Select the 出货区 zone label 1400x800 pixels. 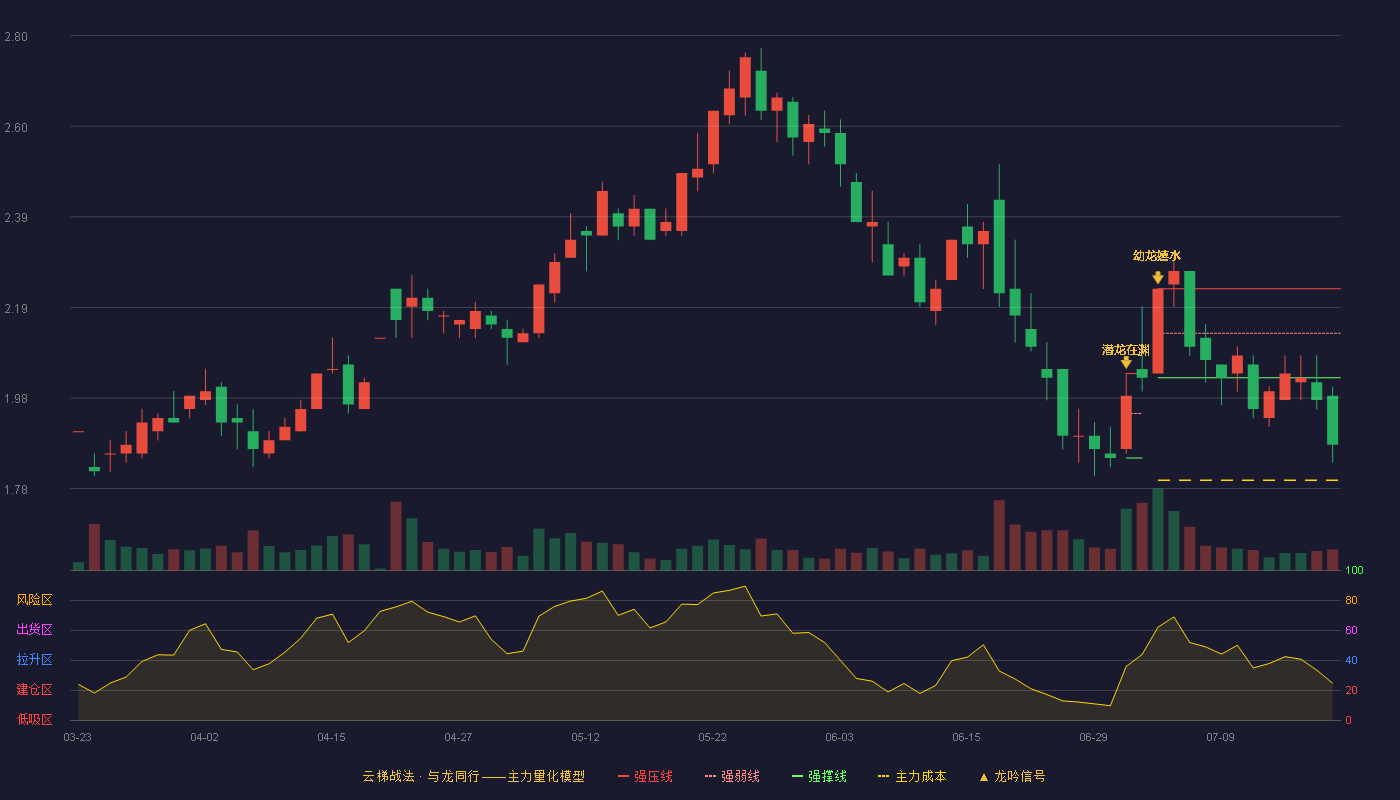point(34,630)
